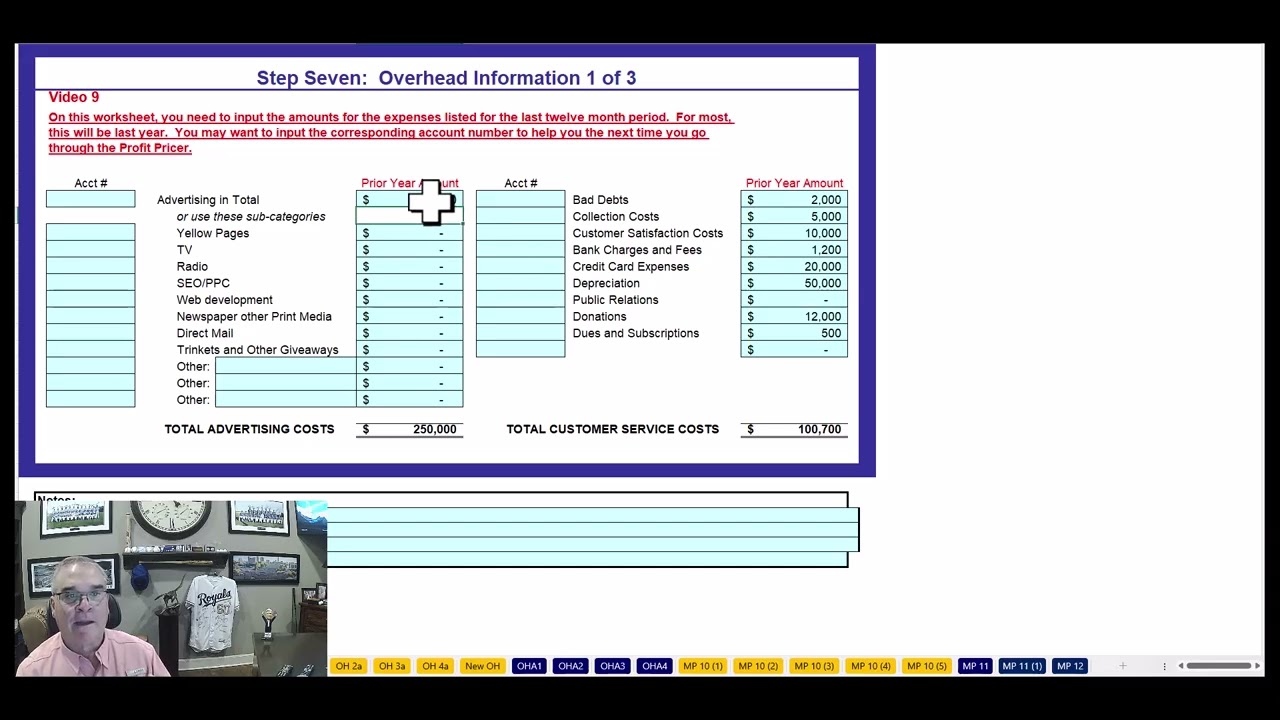Select Newspaper other Print Media amount cell
The height and width of the screenshot is (720, 1280).
click(x=410, y=317)
